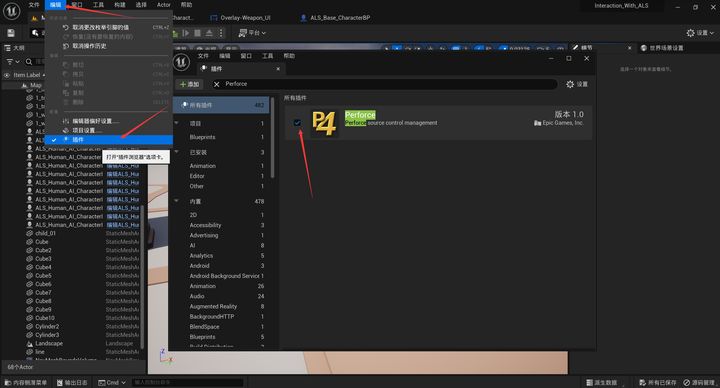The image size is (720, 388).
Task: Open the Plugins window 设置 settings gear
Action: (x=577, y=84)
